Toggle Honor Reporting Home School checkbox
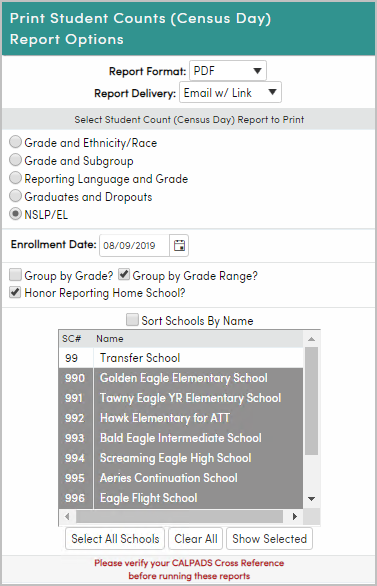Image resolution: width=377 pixels, height=586 pixels. coord(15,292)
